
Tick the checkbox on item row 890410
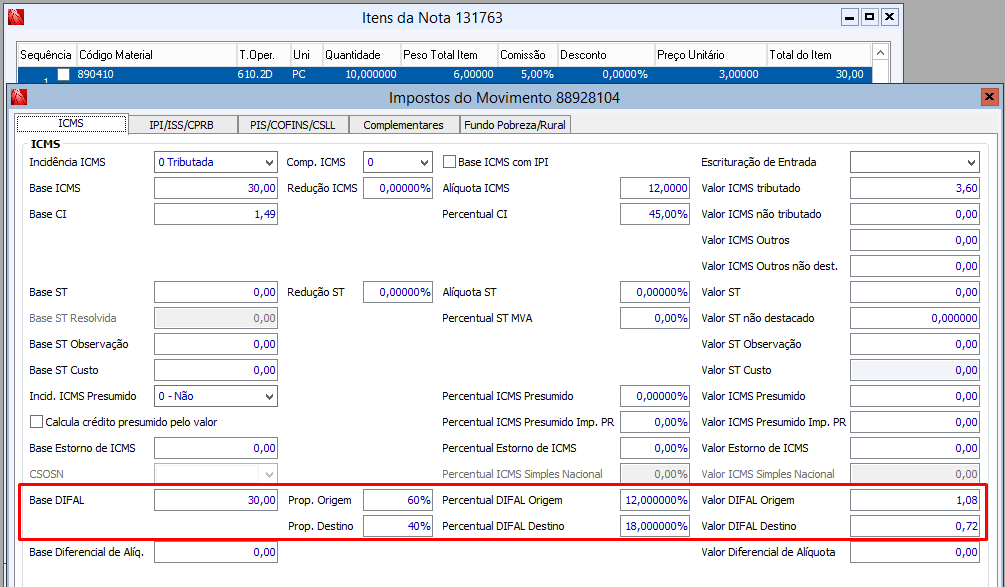point(64,75)
